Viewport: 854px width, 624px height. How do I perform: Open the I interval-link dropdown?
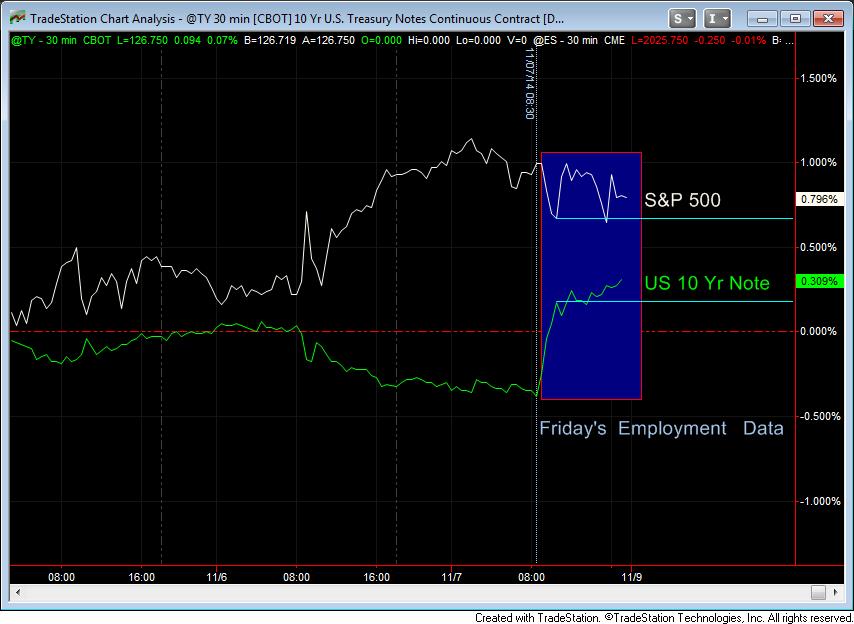[x=716, y=19]
